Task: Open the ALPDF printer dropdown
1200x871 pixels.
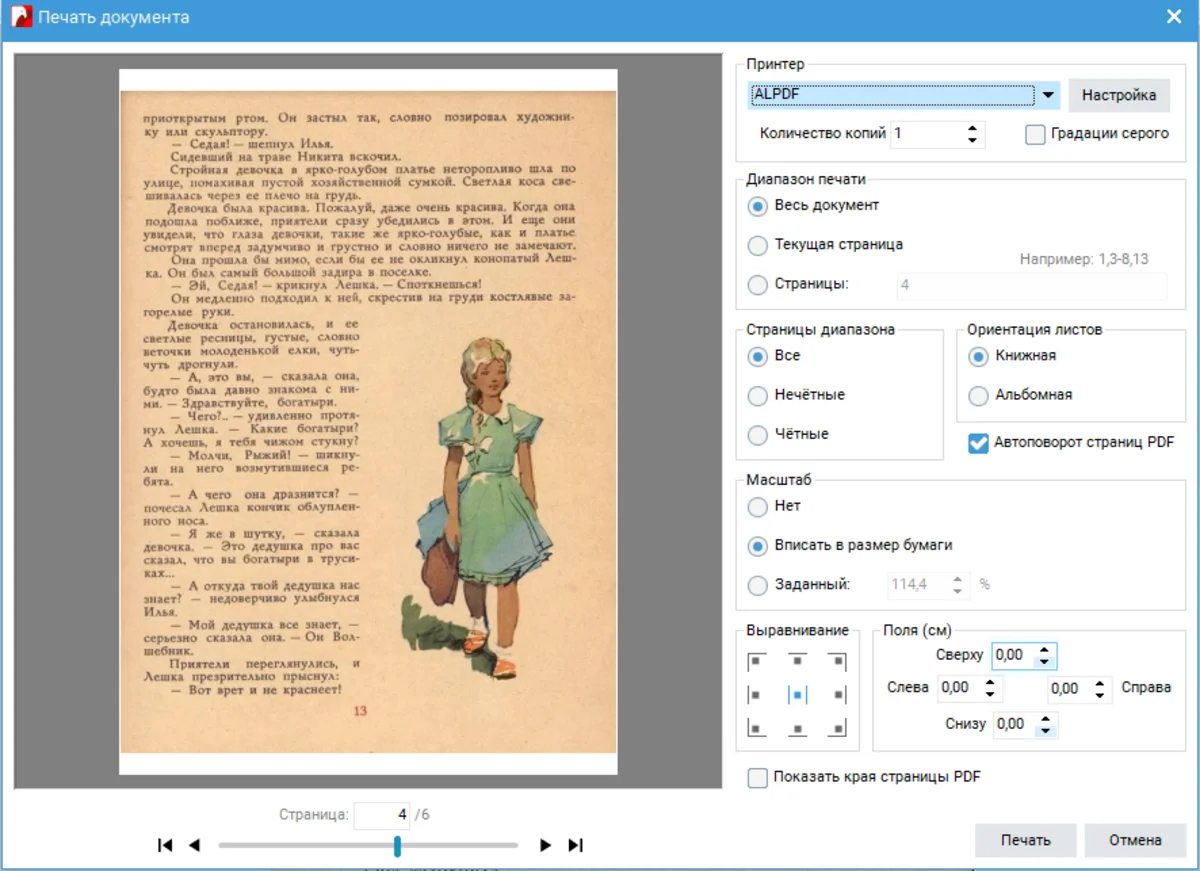Action: tap(1047, 95)
